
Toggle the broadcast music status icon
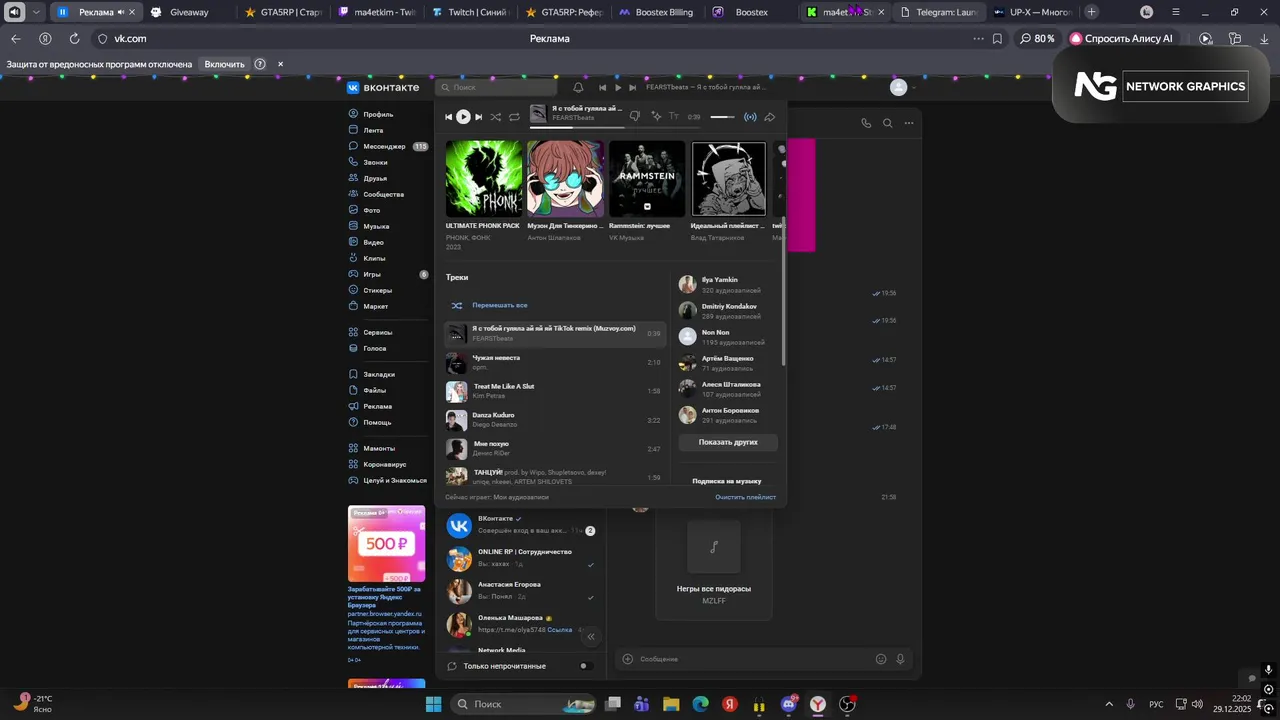click(x=751, y=117)
